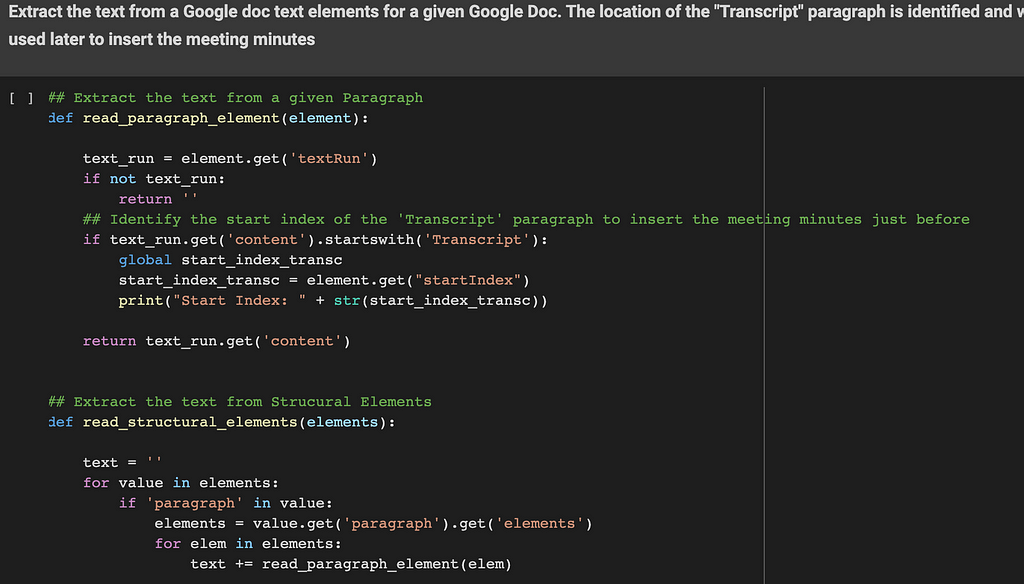
Task: Click the global start_index_transc declaration
Action: click(231, 260)
